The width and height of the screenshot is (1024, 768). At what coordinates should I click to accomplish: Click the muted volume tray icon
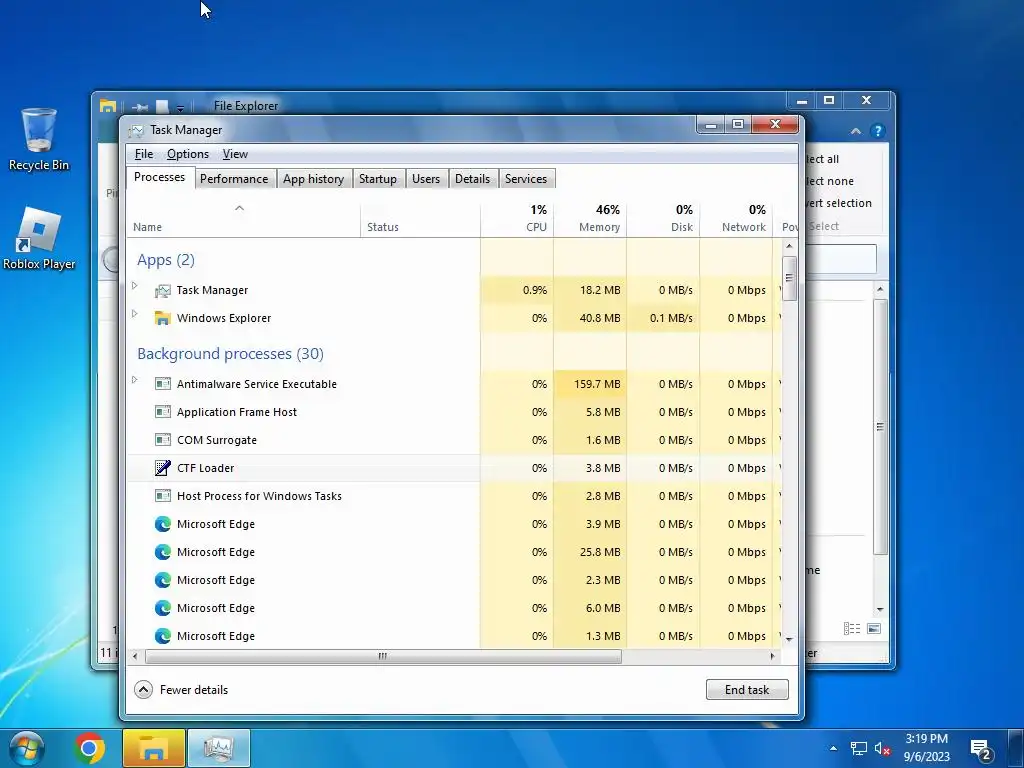click(882, 748)
